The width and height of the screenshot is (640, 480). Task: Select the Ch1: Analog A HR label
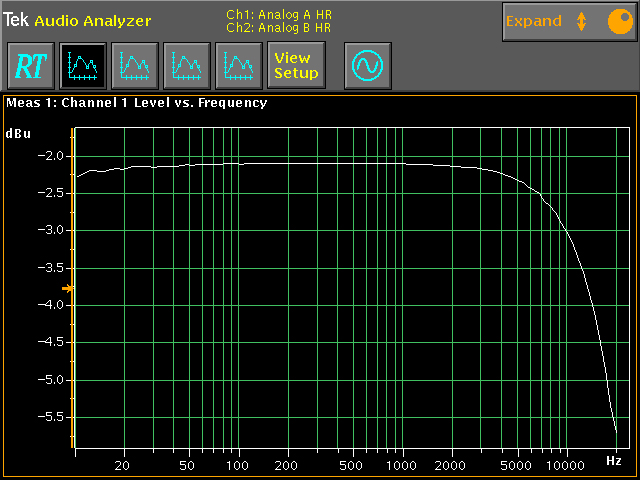pos(278,15)
